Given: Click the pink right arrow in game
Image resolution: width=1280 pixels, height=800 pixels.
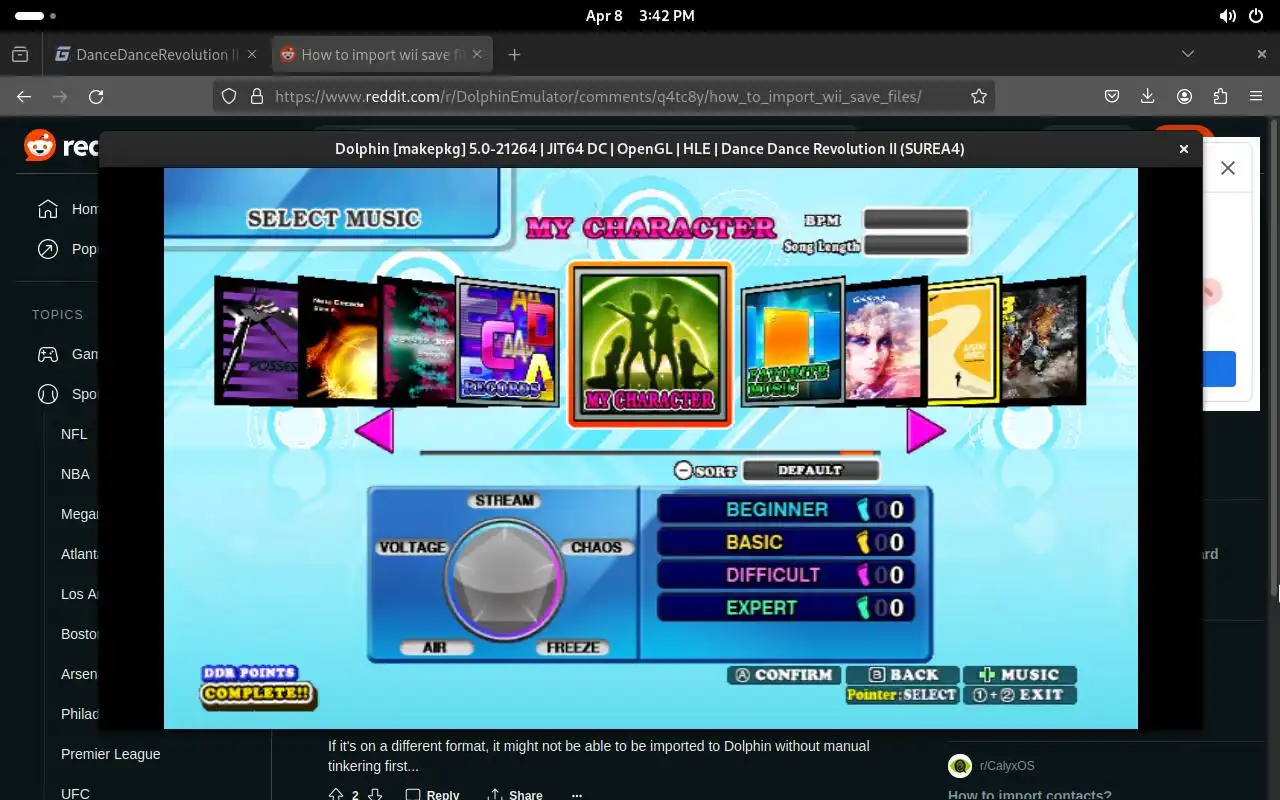Looking at the screenshot, I should [925, 431].
